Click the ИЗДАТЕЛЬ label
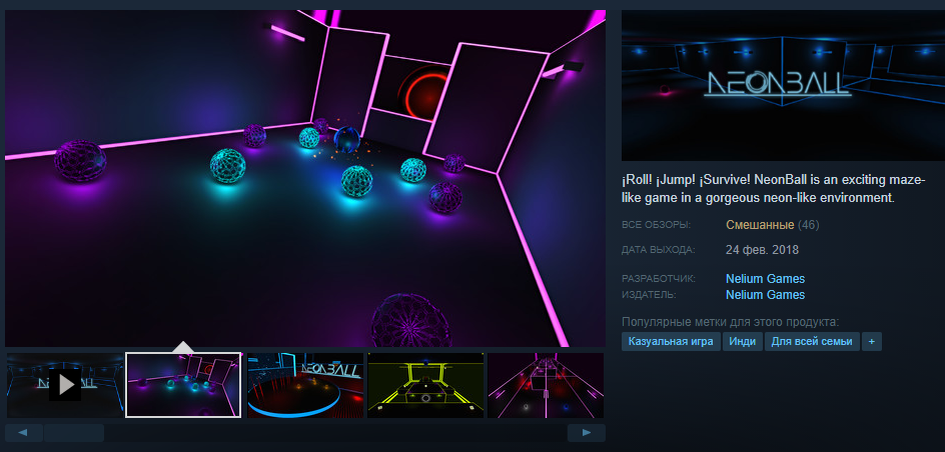The width and height of the screenshot is (945, 452). (649, 295)
